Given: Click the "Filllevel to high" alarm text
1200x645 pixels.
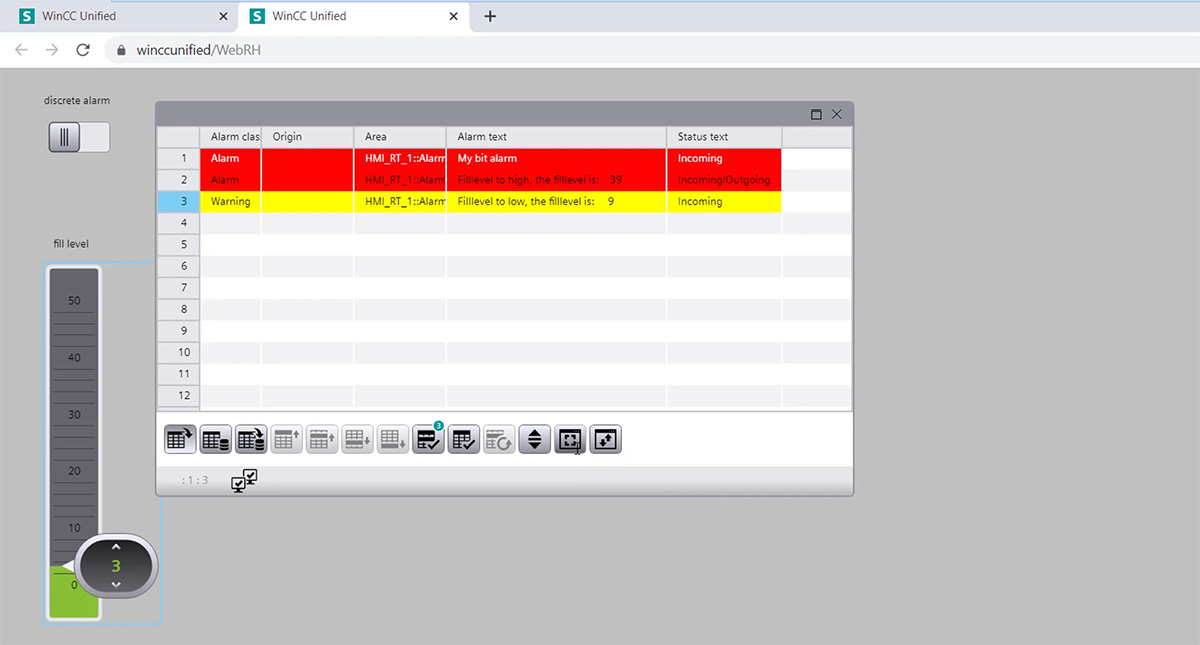Looking at the screenshot, I should (x=540, y=180).
